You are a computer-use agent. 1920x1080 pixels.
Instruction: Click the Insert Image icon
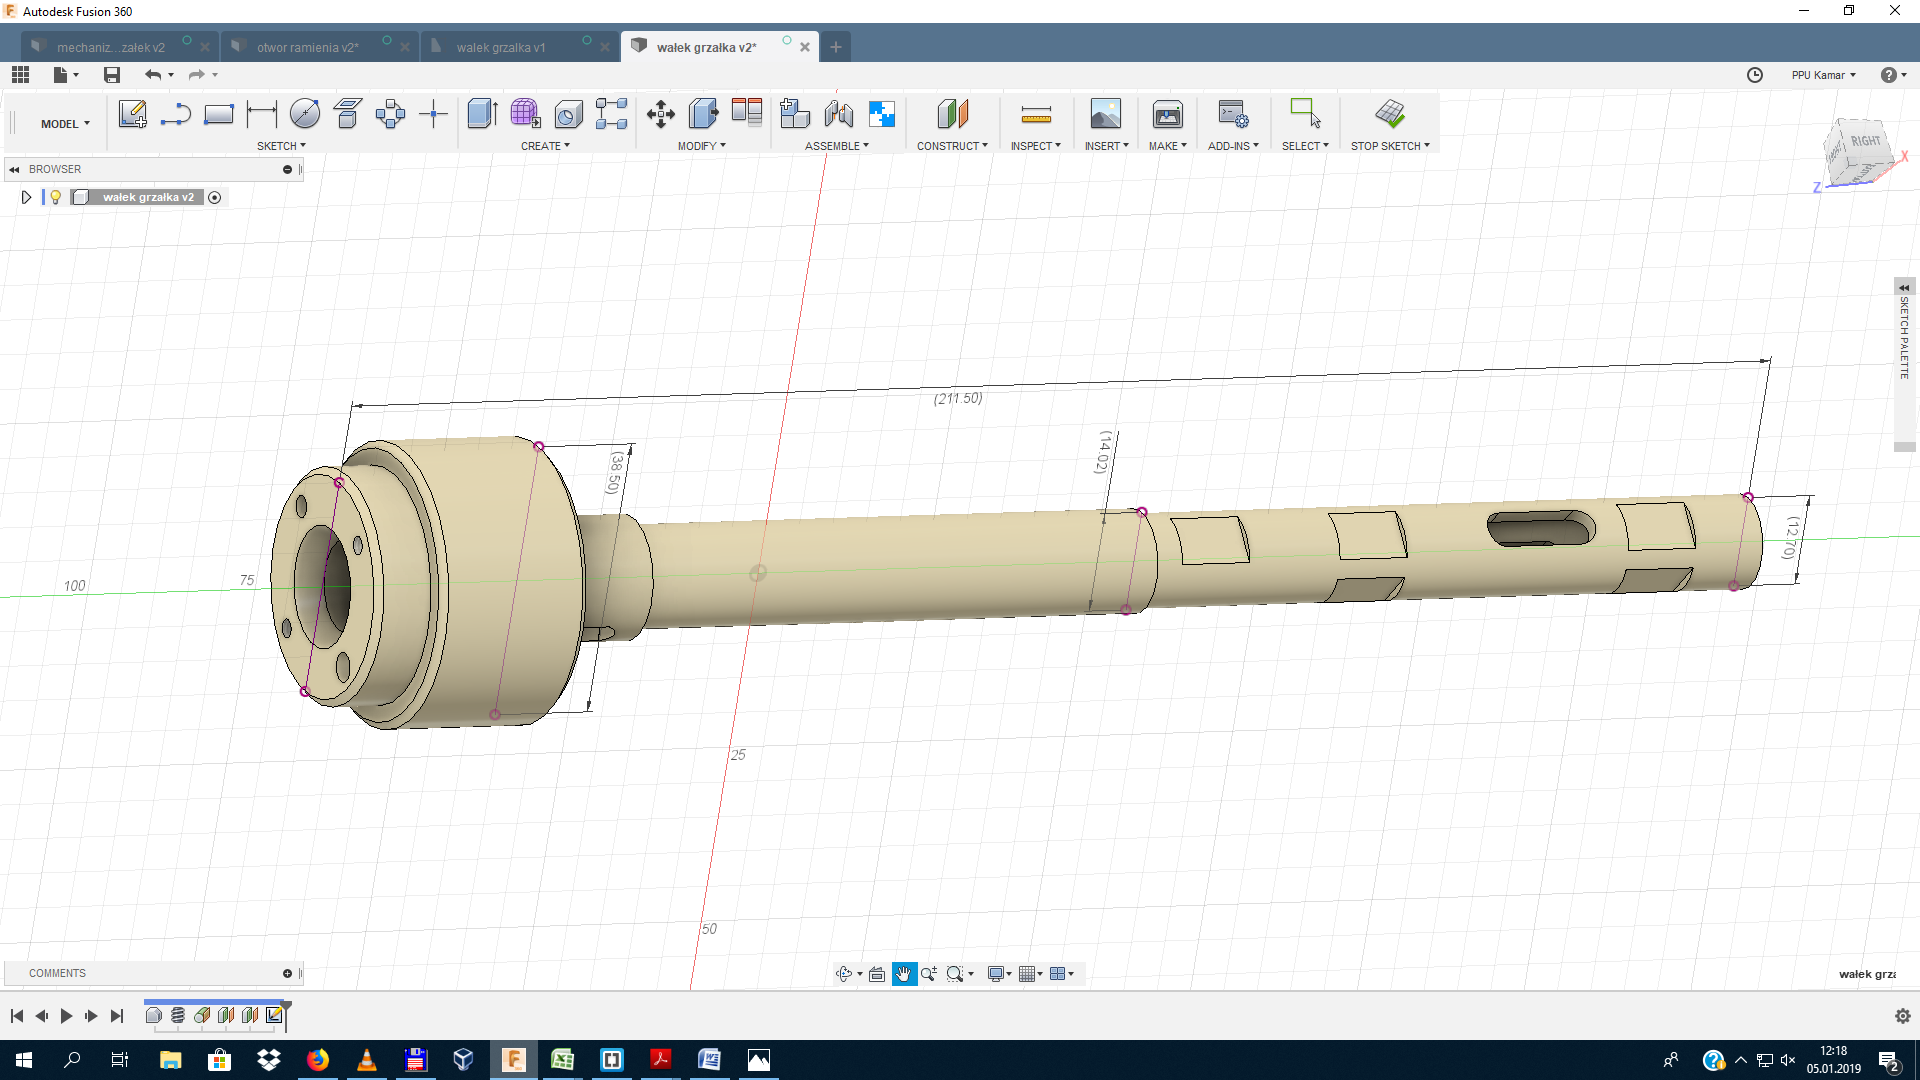point(1105,114)
